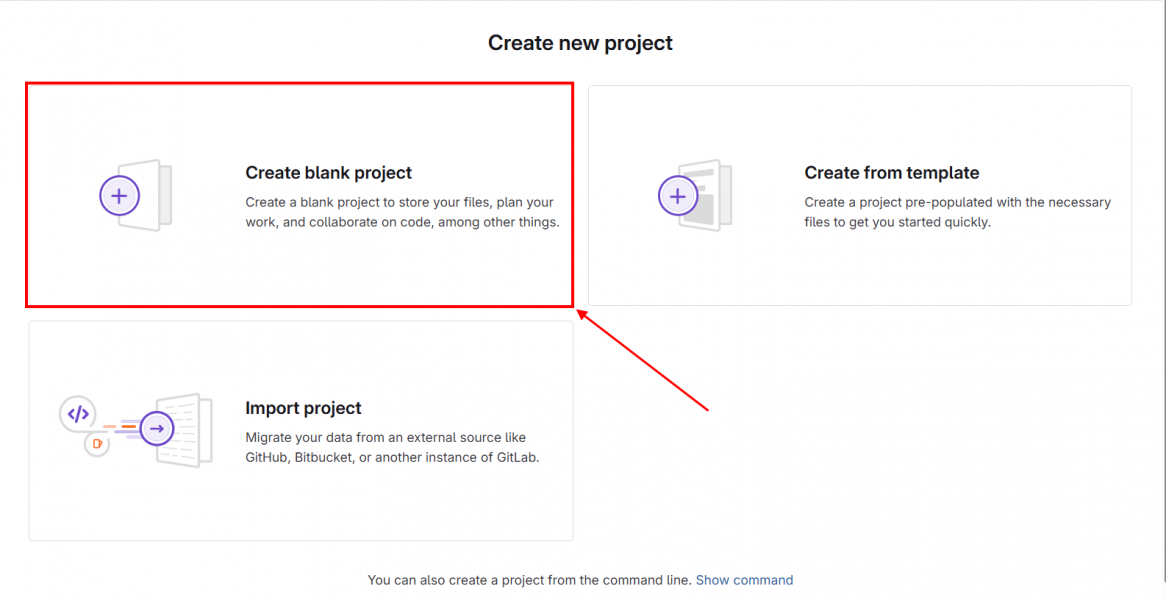Click the lined document illustration in the Import project card
The image size is (1166, 600).
(x=186, y=430)
